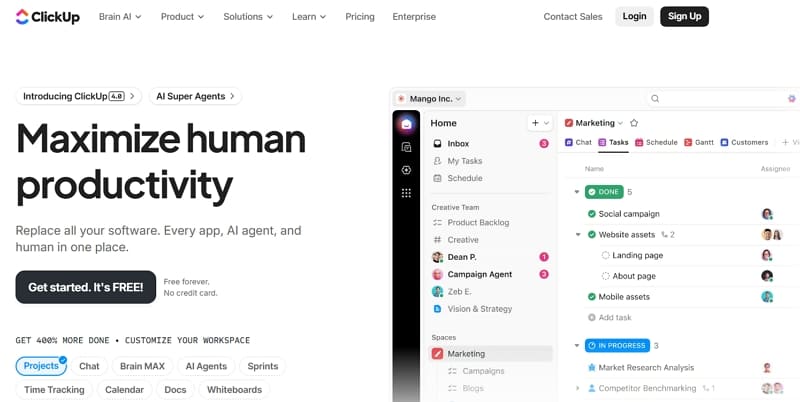
Task: Click the search magnifier icon
Action: 655,98
